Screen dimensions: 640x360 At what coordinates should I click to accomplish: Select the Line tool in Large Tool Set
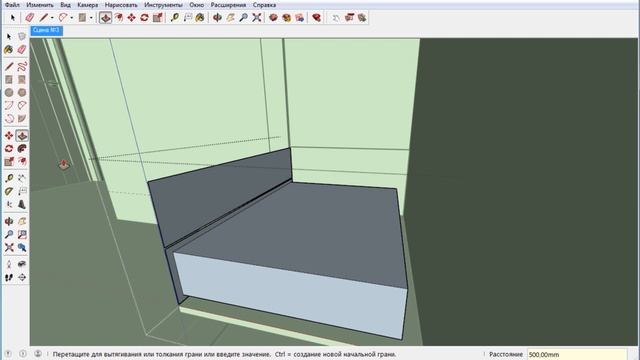click(9, 66)
